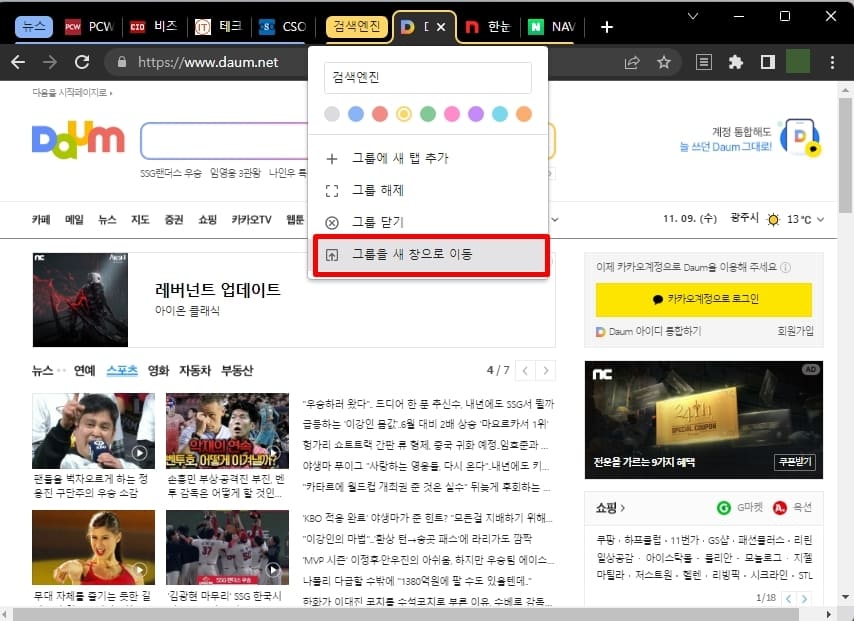Click the back navigation arrow
Screen dimensions: 854x621
pos(20,60)
